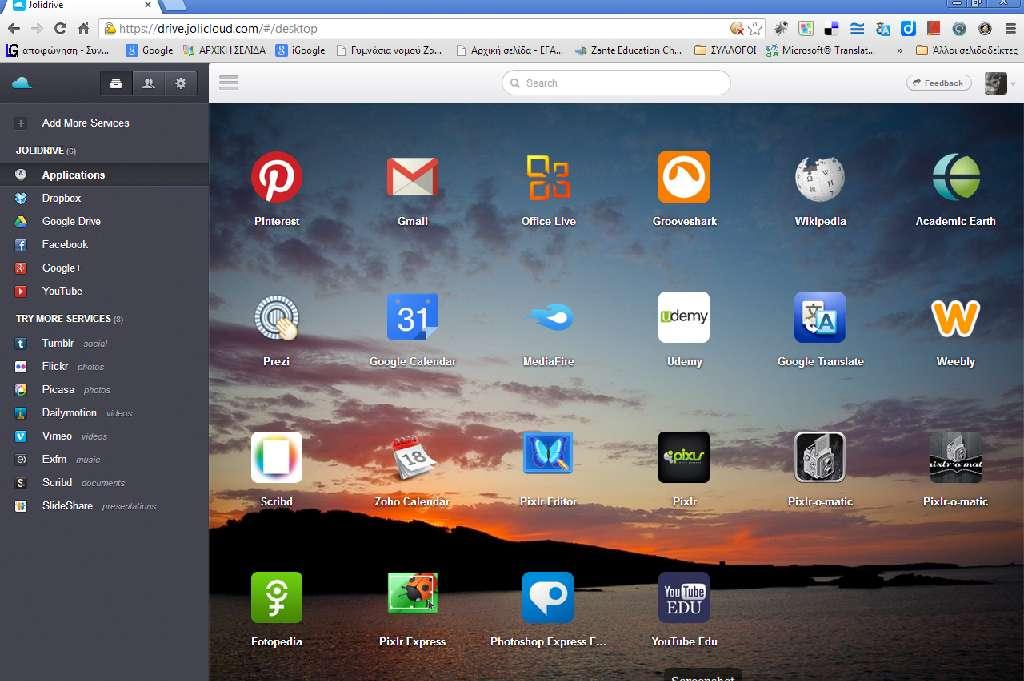Open the Google bookmark

[x=150, y=50]
